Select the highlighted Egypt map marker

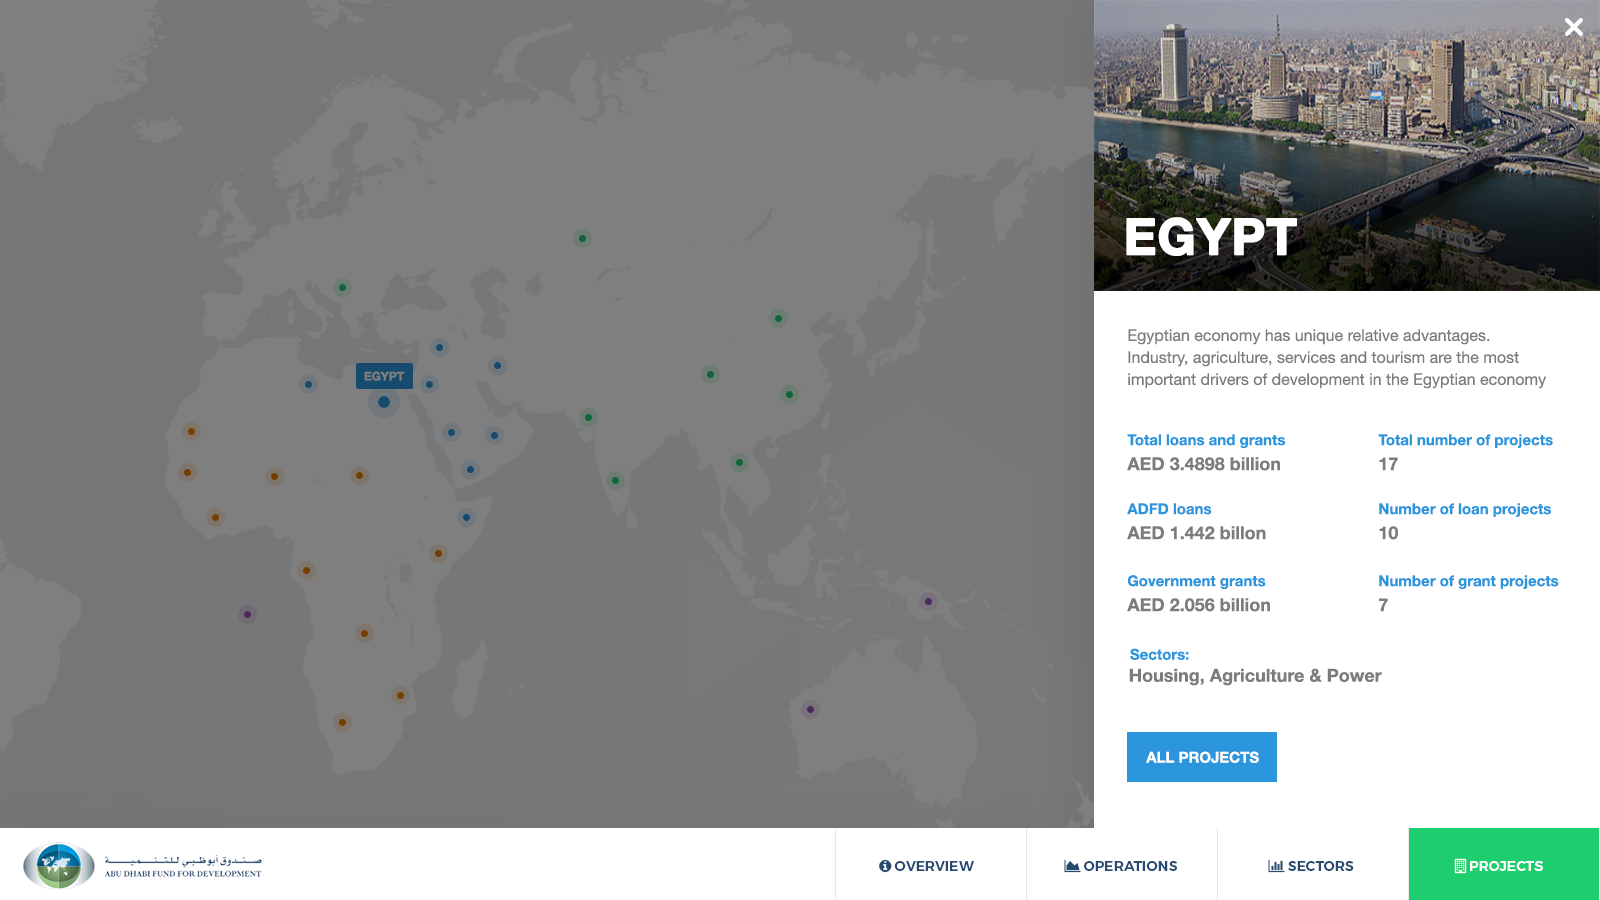tap(384, 402)
